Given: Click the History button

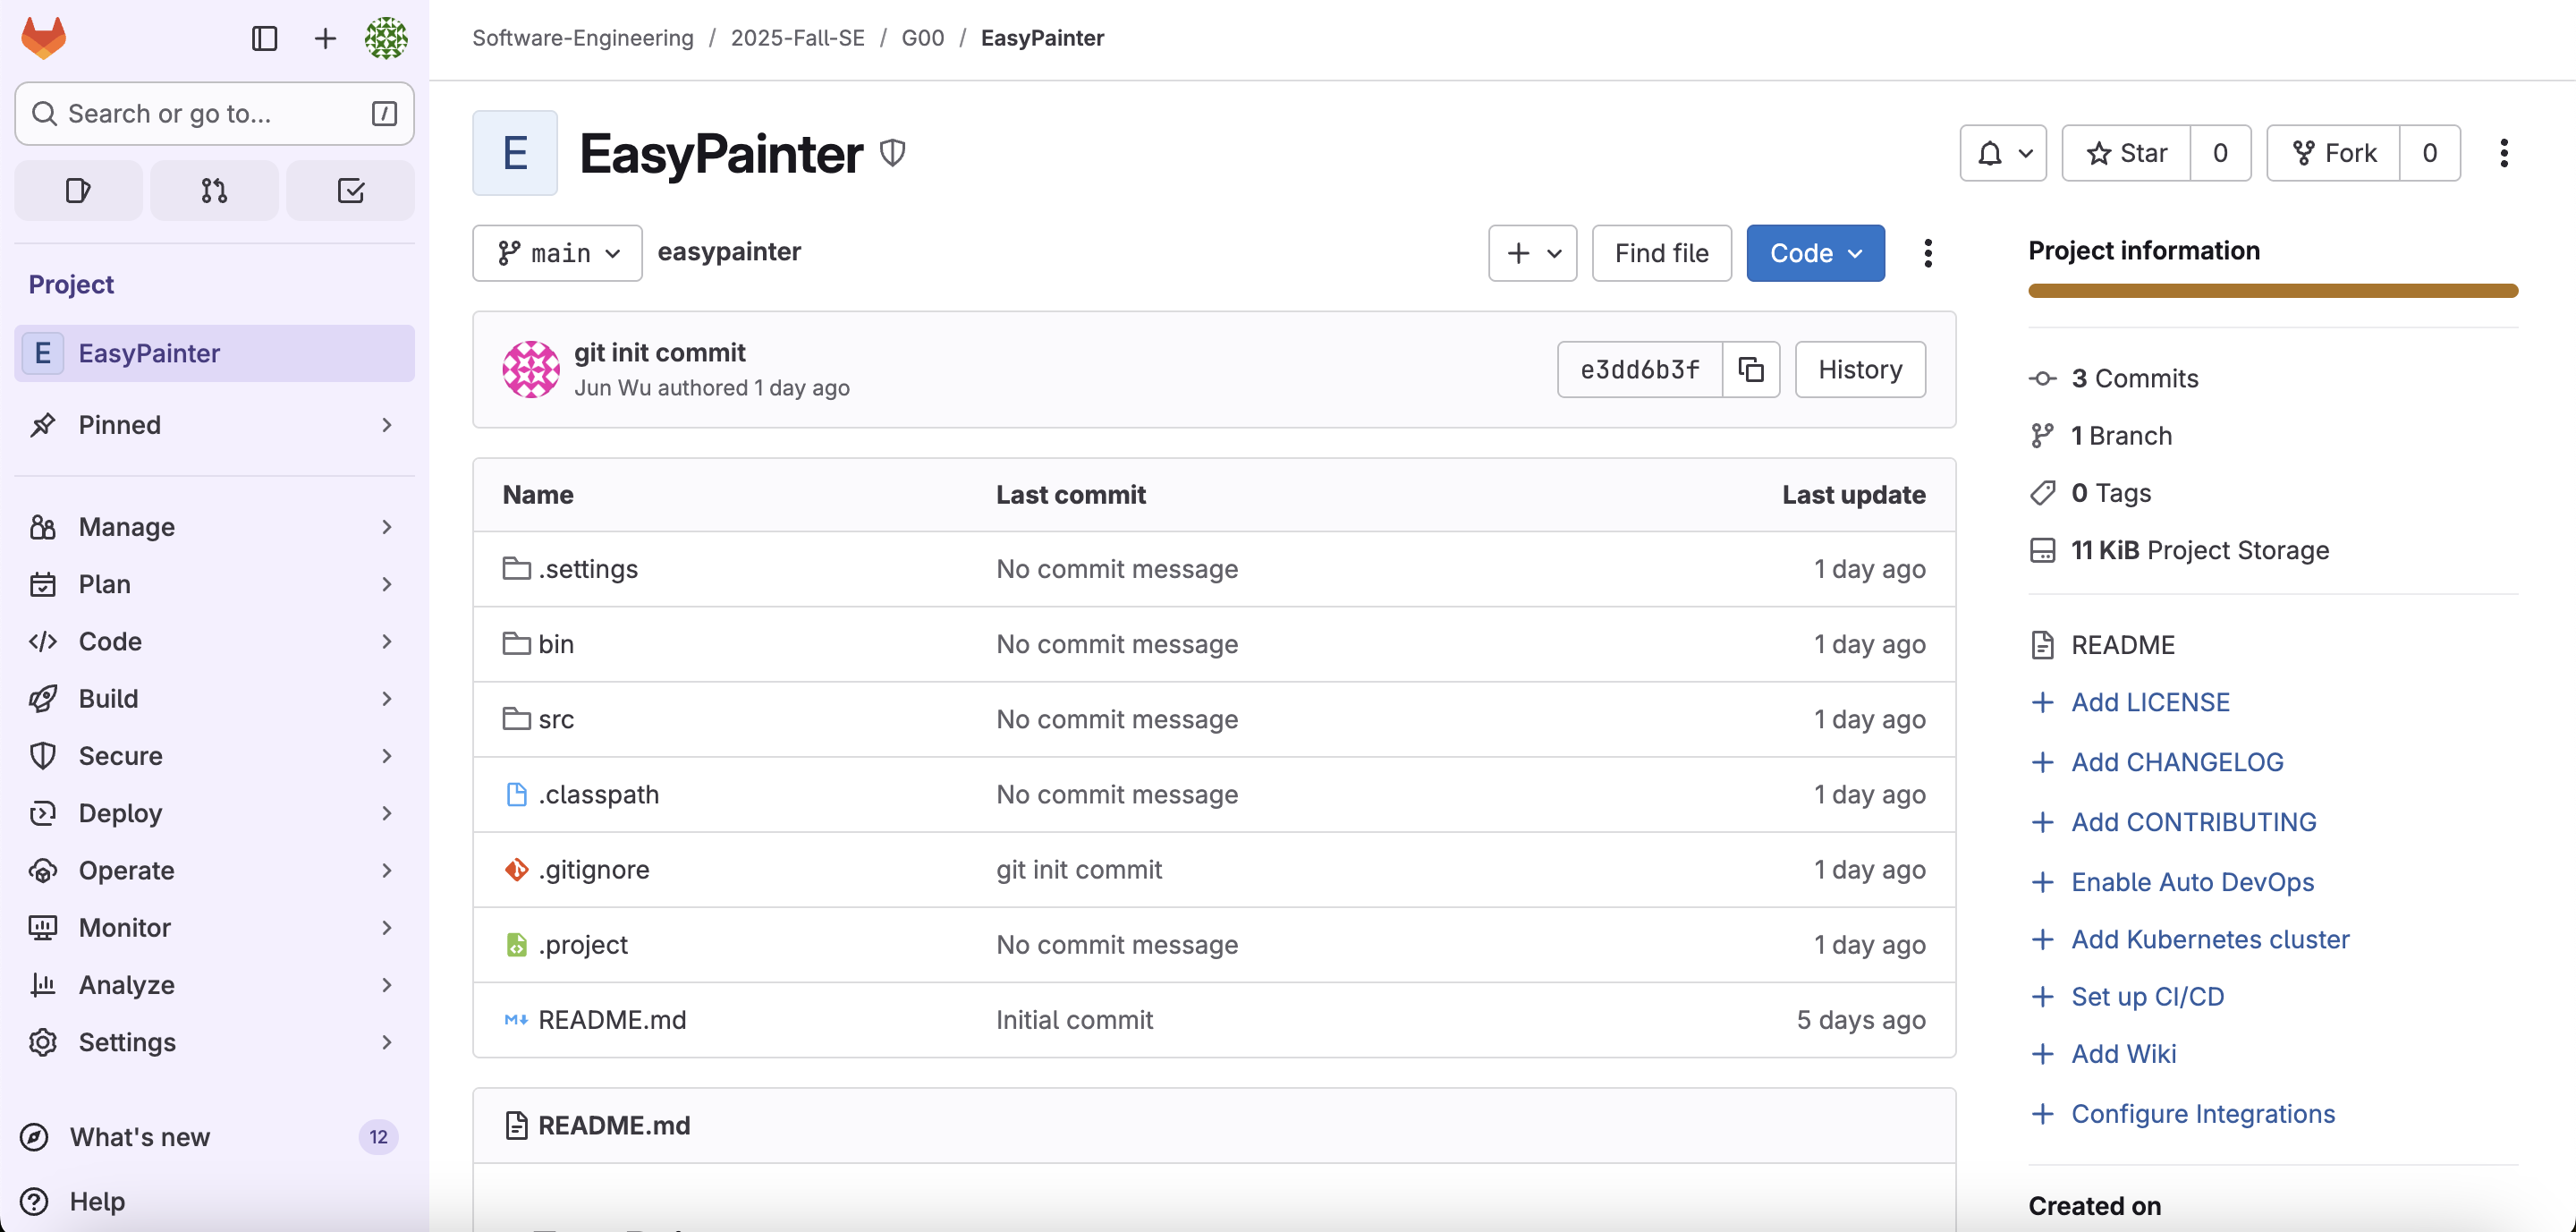Looking at the screenshot, I should [x=1859, y=369].
